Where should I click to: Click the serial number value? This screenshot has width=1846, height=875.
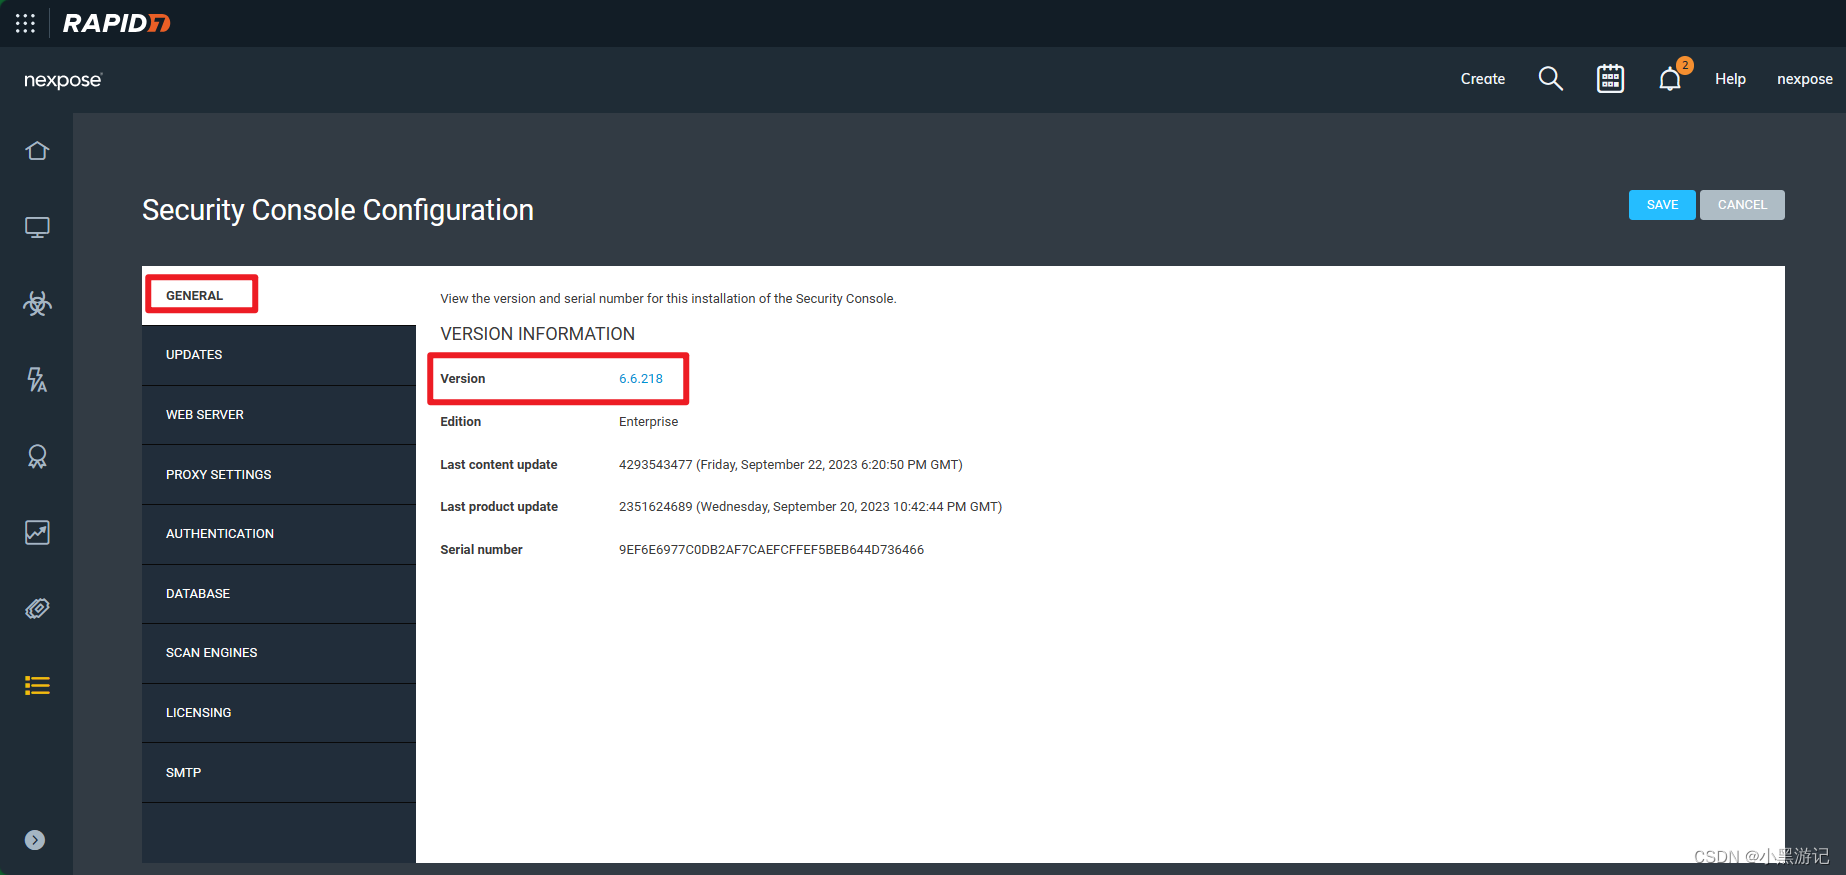771,550
